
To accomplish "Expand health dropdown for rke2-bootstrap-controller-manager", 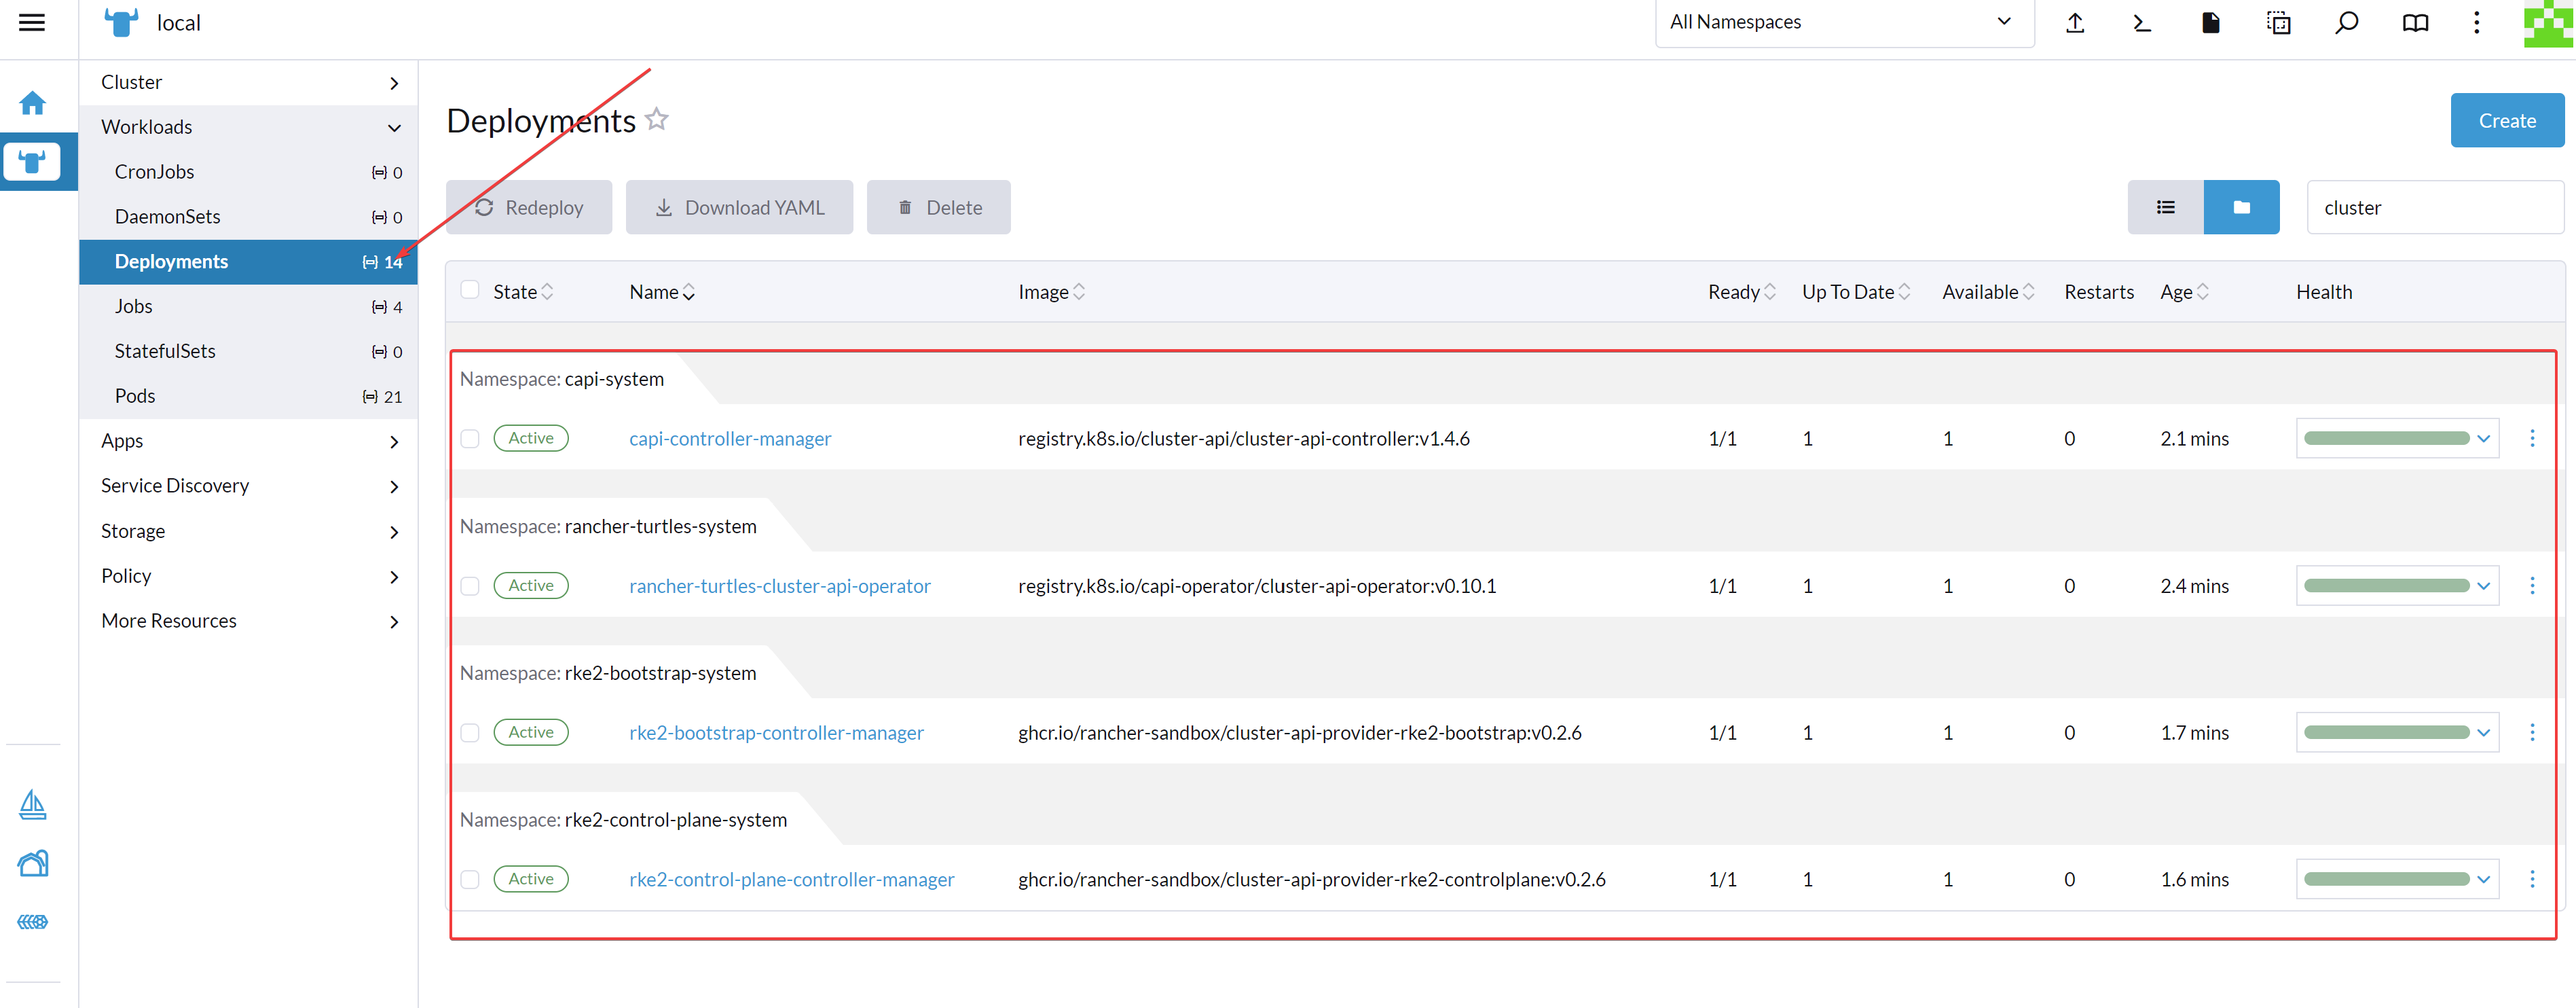I will [2483, 732].
